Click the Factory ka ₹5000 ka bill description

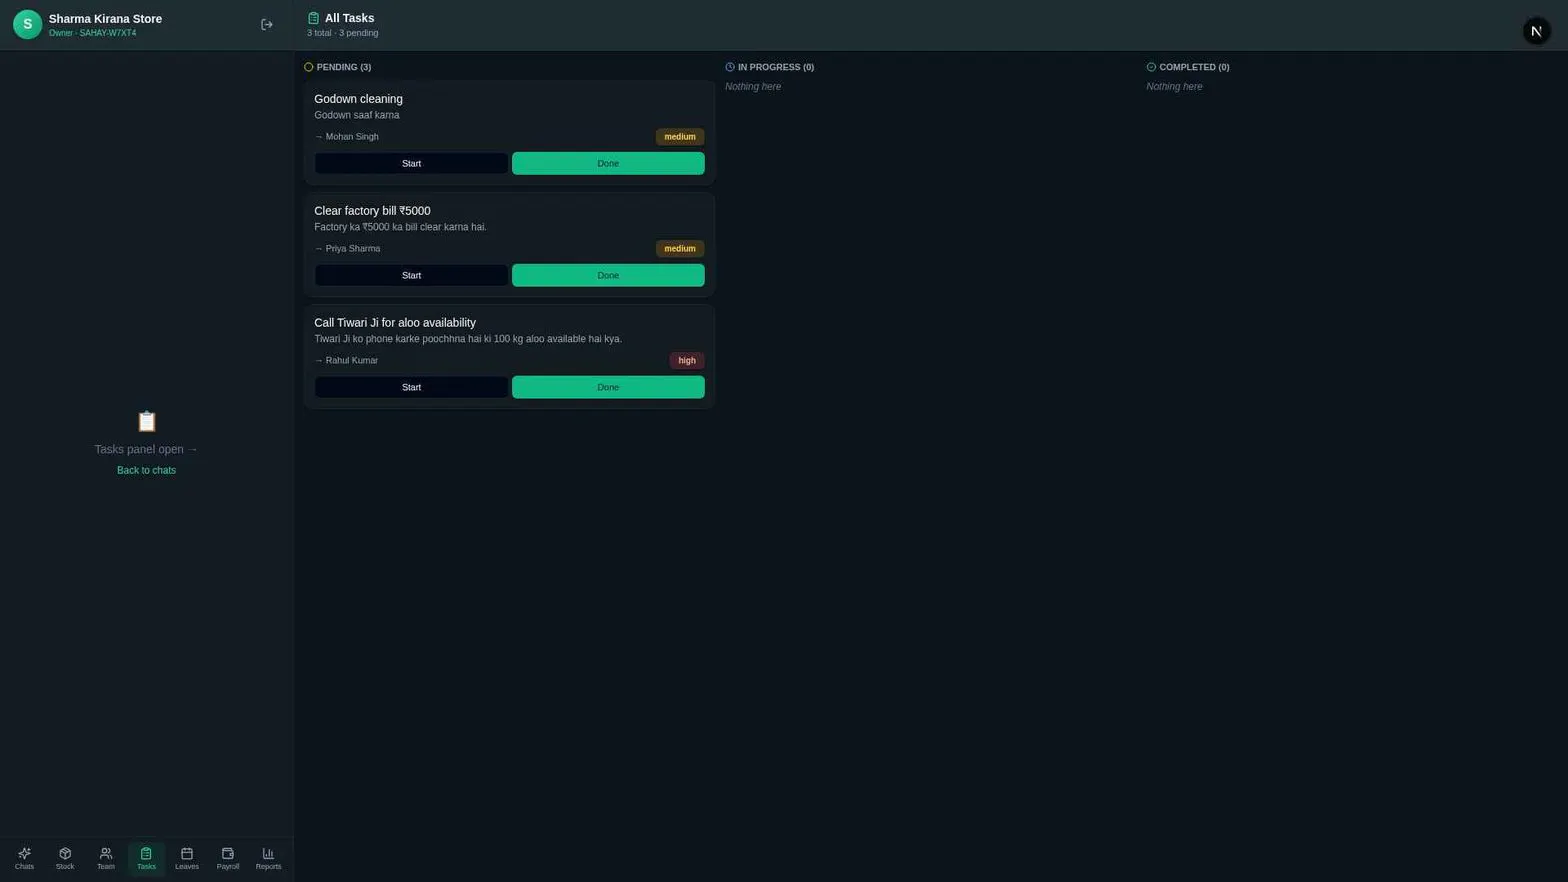pos(400,227)
